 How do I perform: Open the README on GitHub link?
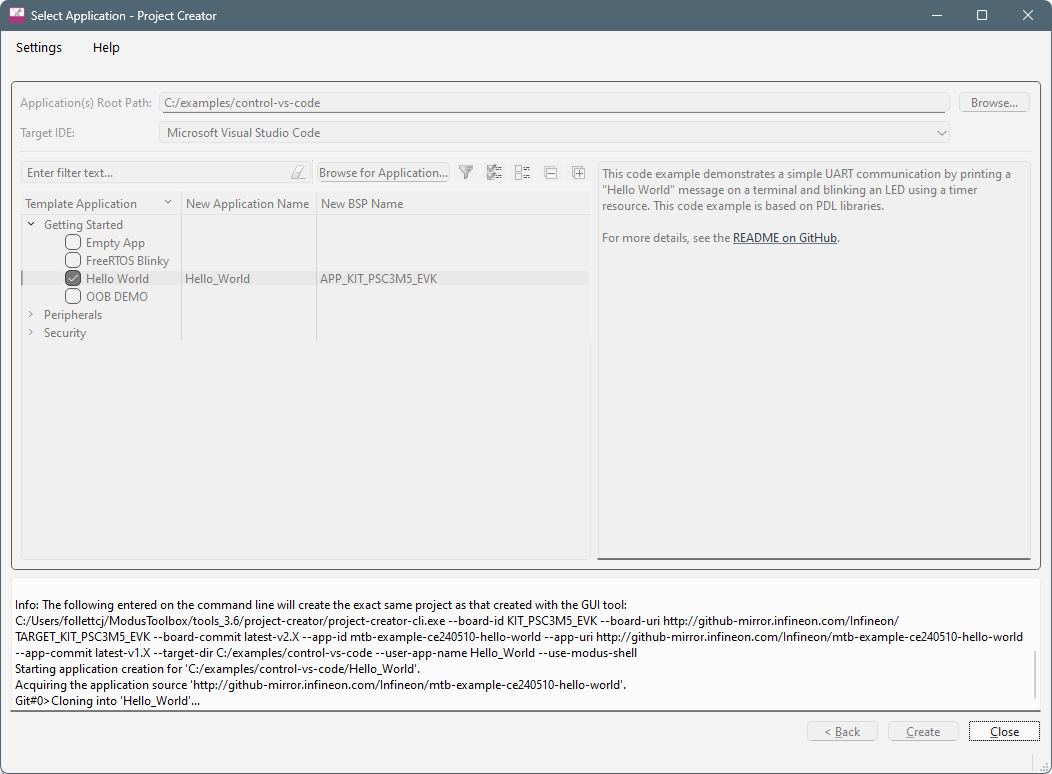(x=785, y=238)
